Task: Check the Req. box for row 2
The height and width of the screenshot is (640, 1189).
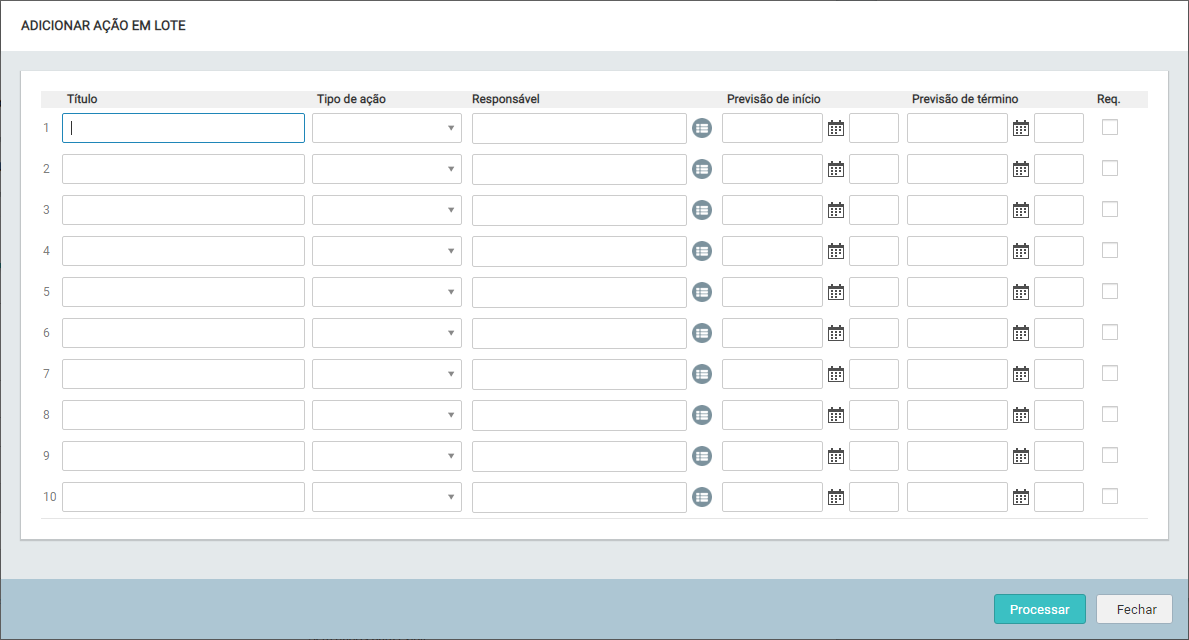Action: [x=1109, y=168]
